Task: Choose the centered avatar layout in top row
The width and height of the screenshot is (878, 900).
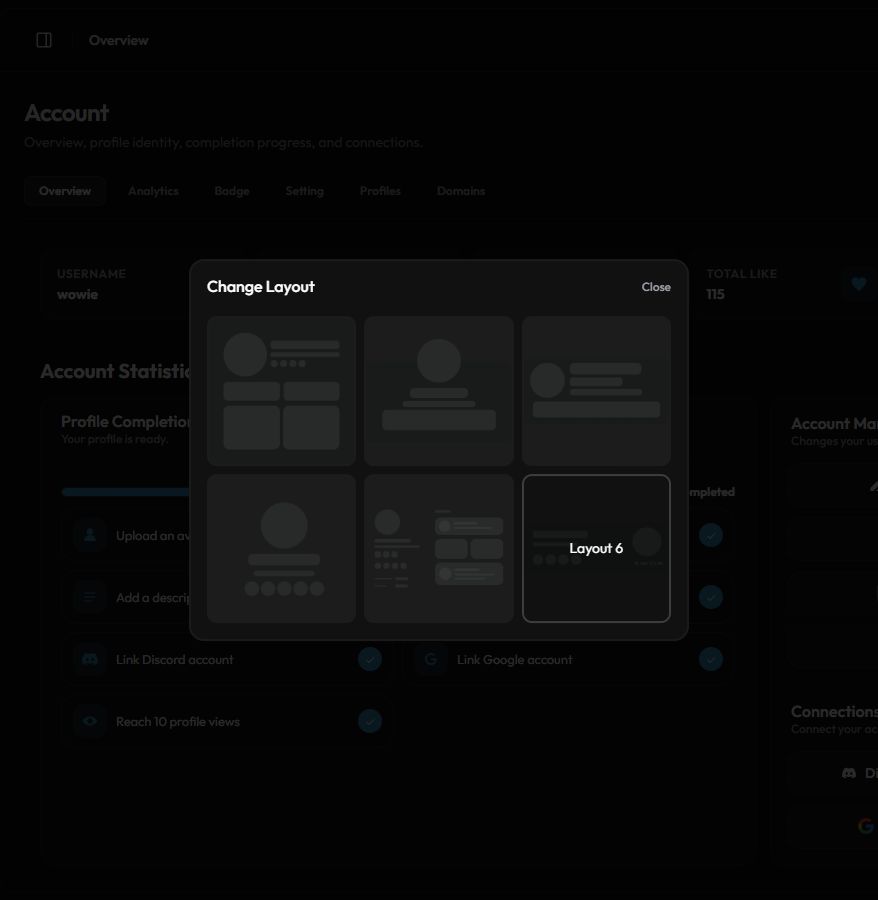Action: [439, 391]
